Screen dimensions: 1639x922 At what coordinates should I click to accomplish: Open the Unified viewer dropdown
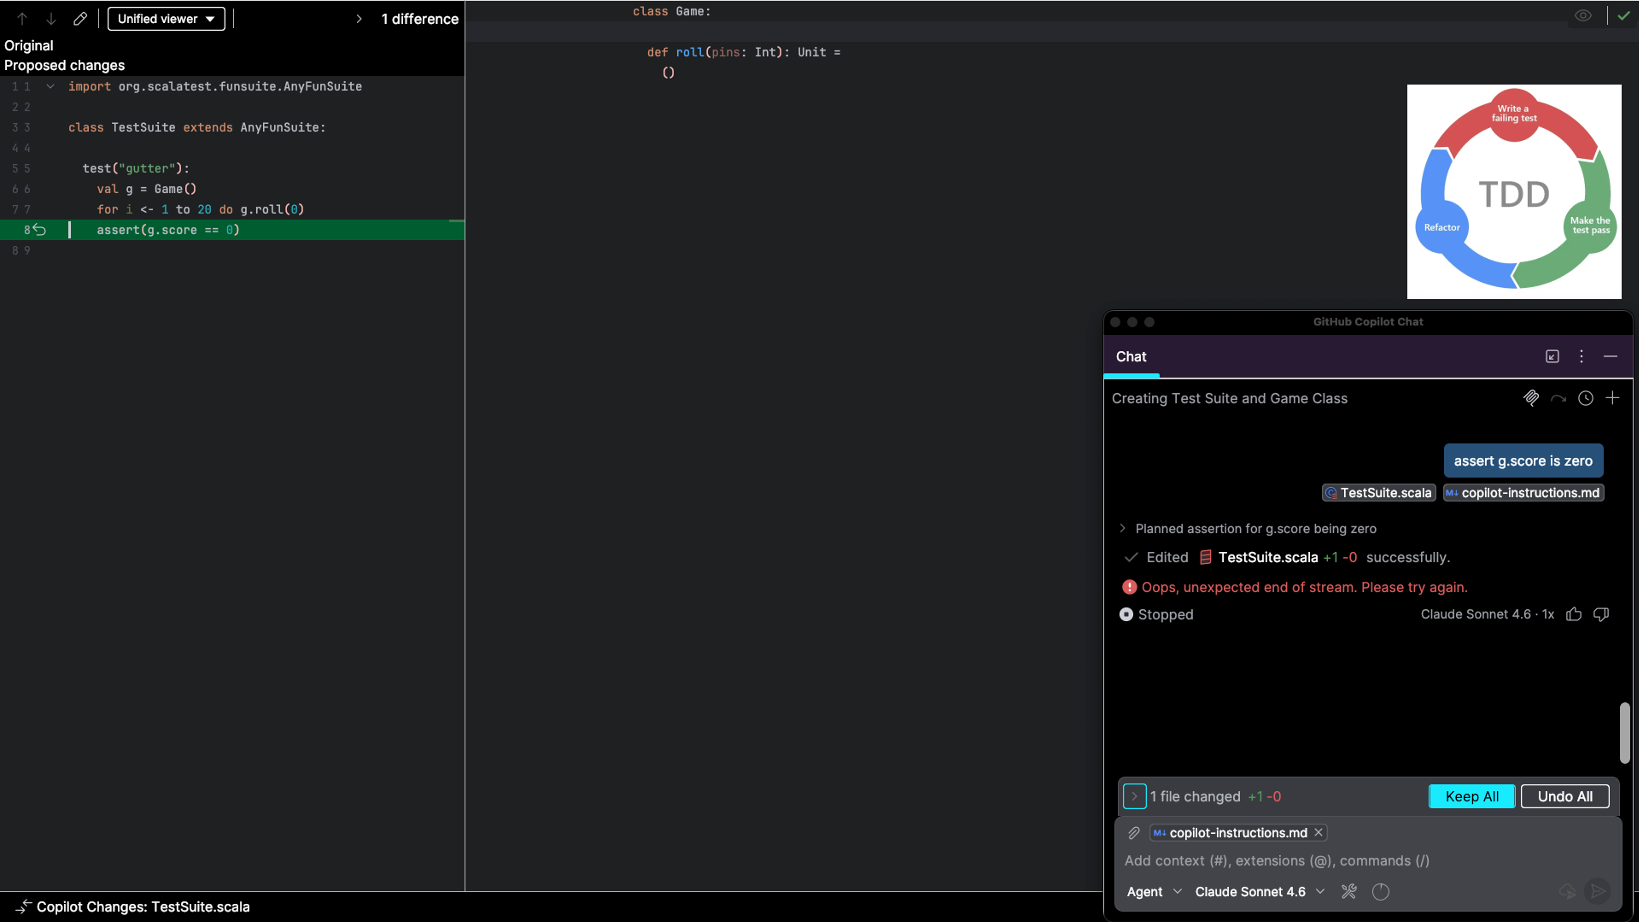(166, 19)
